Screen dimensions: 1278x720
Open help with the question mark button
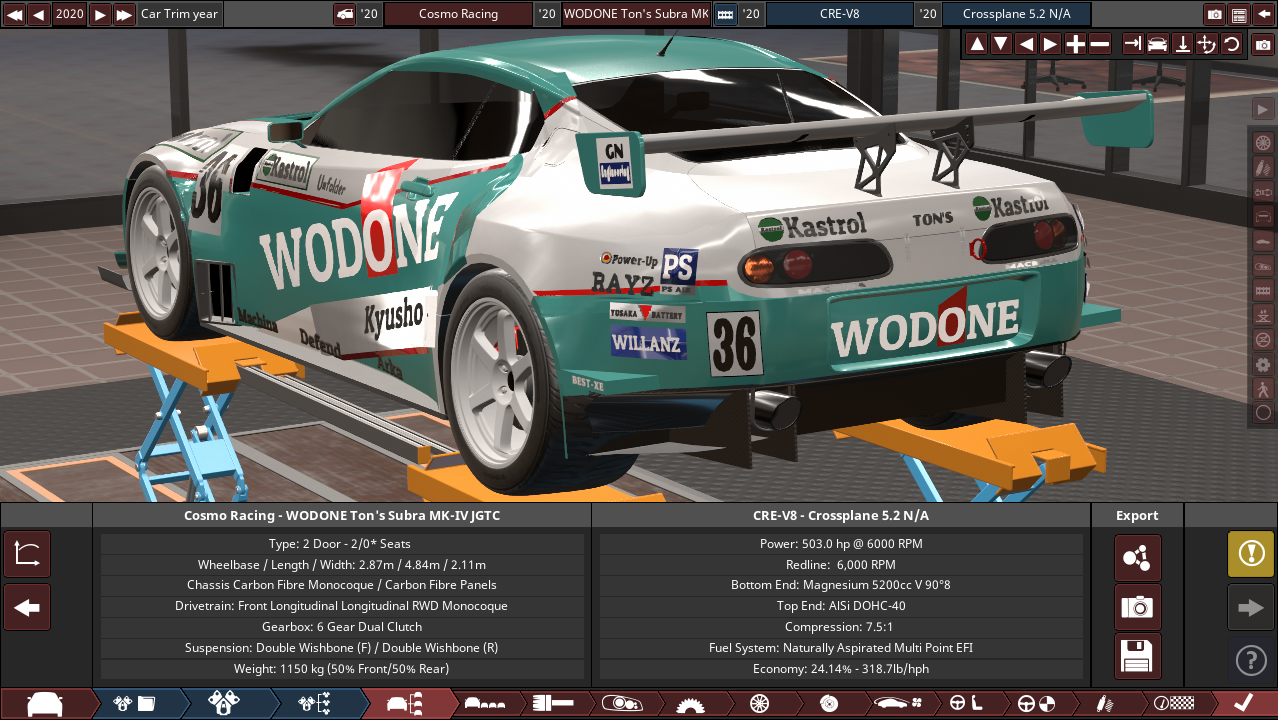(1251, 660)
